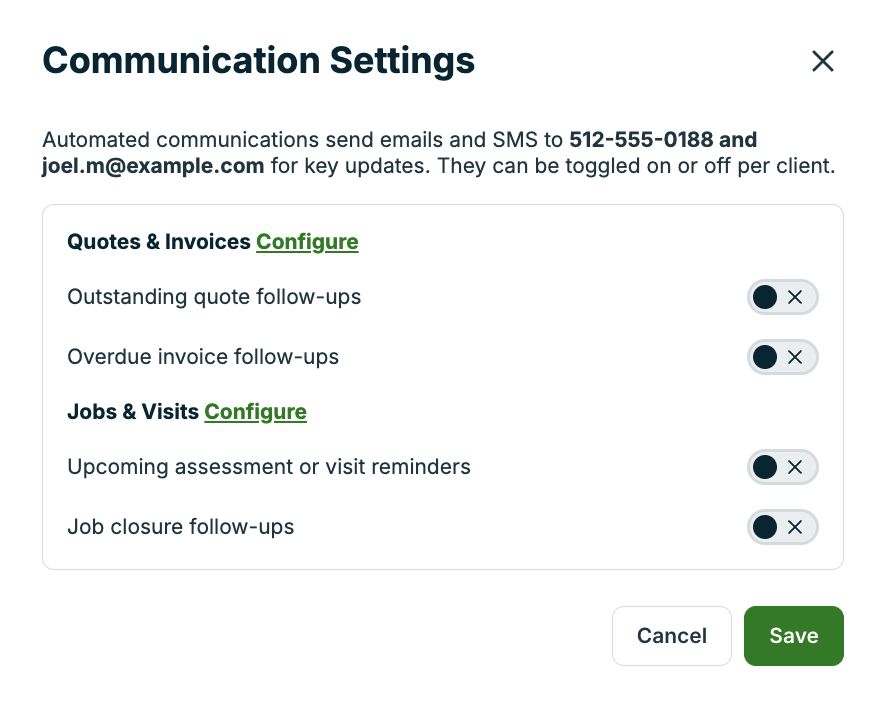Click the 'Outstanding quote follow-ups' label text
Screen dimensions: 884x708
pyautogui.click(x=214, y=297)
